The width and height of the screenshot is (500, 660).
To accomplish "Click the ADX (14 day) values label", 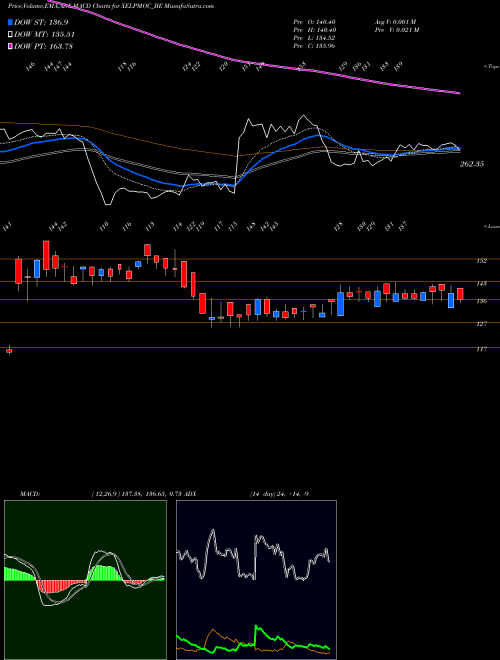I will point(279,494).
